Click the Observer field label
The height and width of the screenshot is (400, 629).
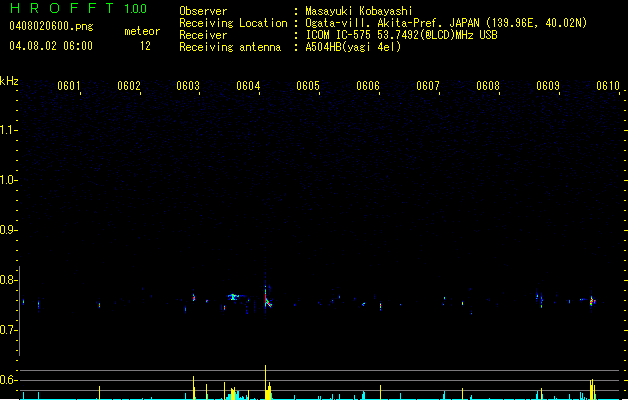point(203,11)
